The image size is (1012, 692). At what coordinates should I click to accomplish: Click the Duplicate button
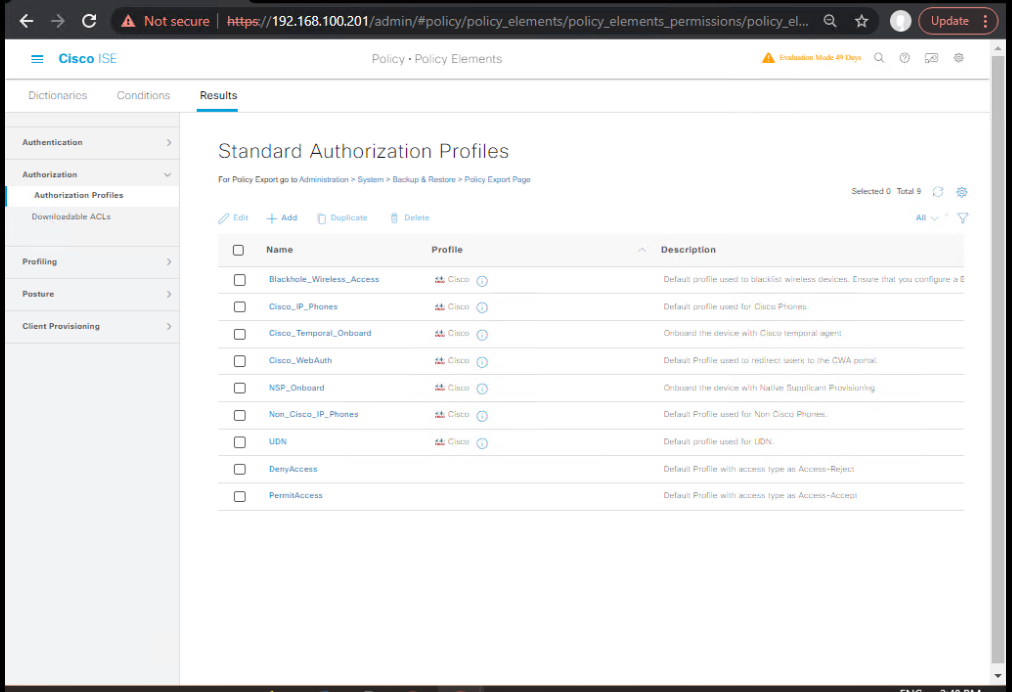point(342,218)
